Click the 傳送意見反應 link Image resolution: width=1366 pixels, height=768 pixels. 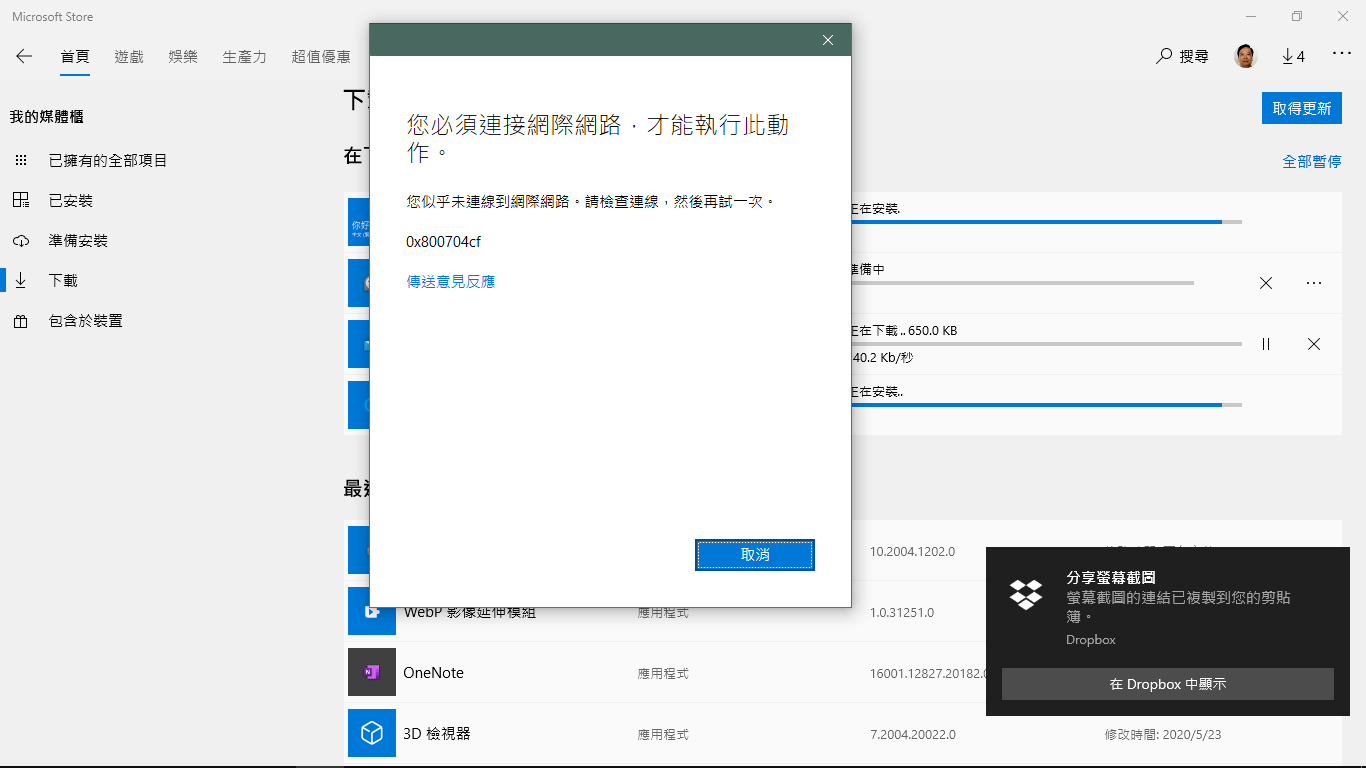coord(451,282)
